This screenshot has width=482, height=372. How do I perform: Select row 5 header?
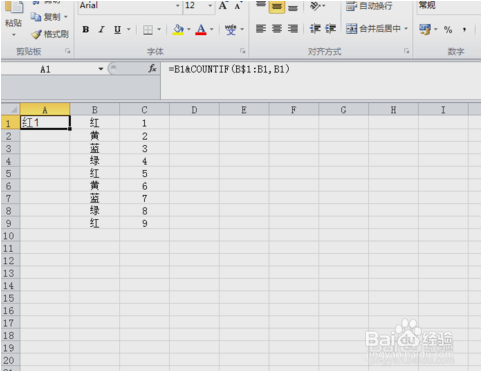(10, 174)
